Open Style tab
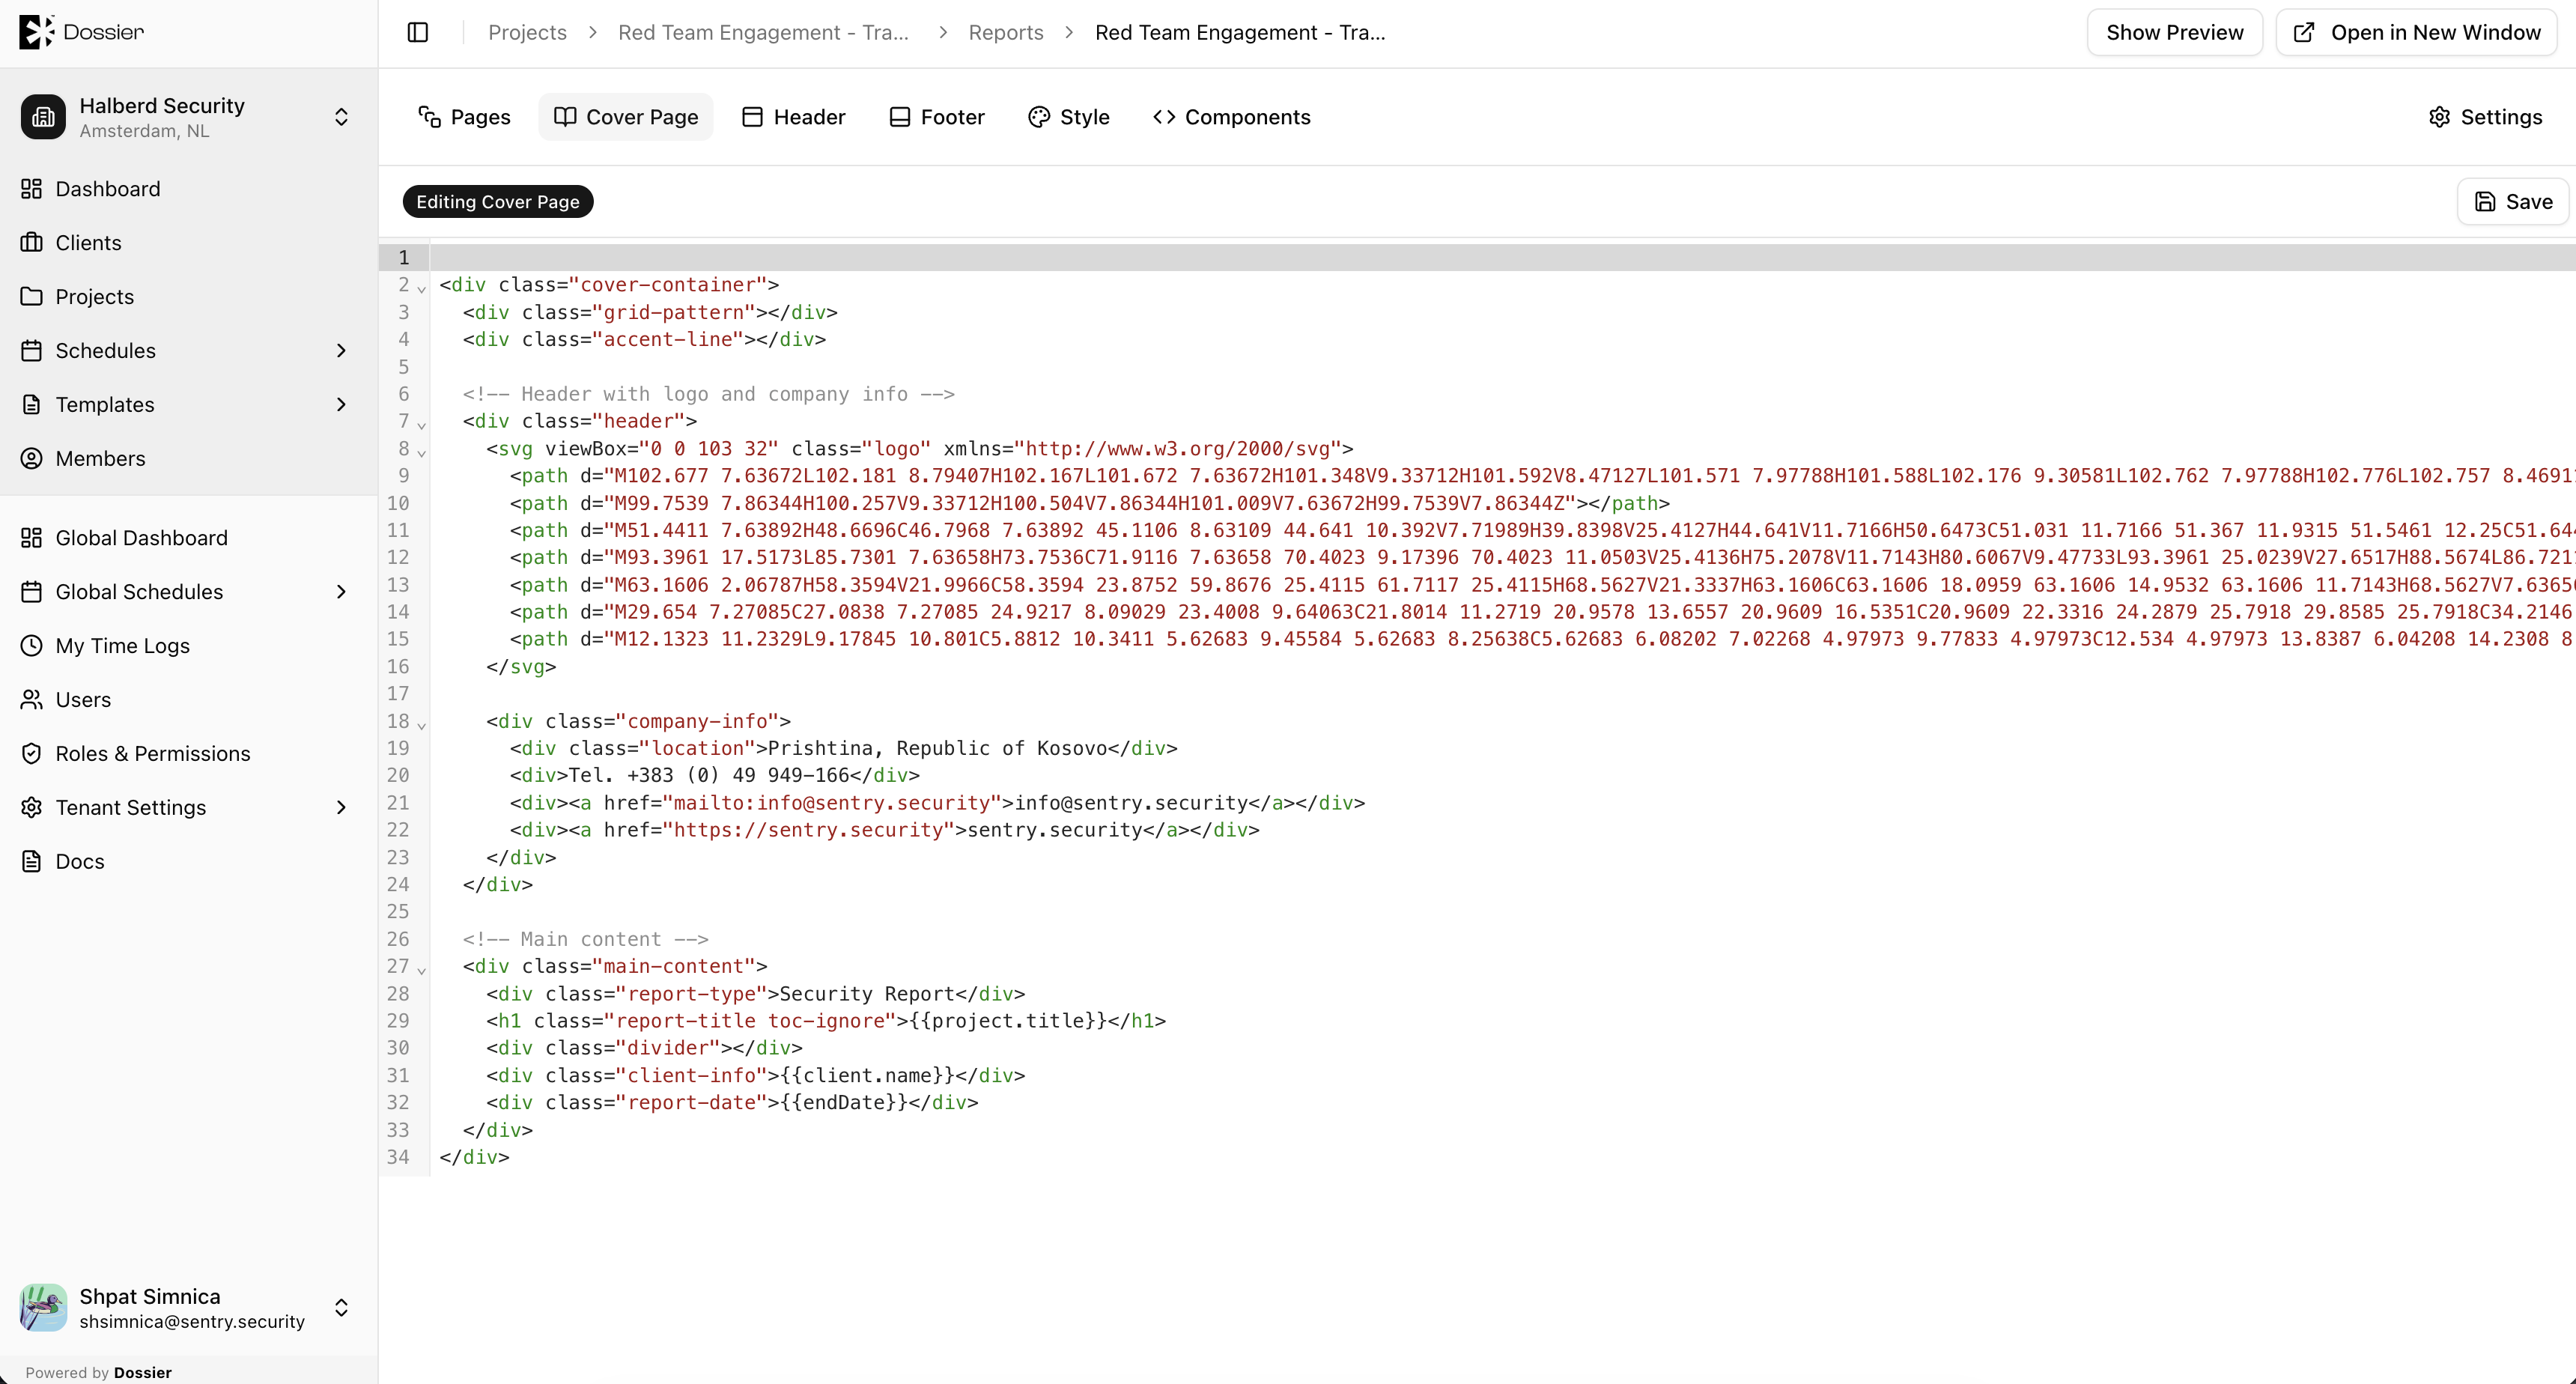Viewport: 2576px width, 1384px height. pyautogui.click(x=1069, y=117)
